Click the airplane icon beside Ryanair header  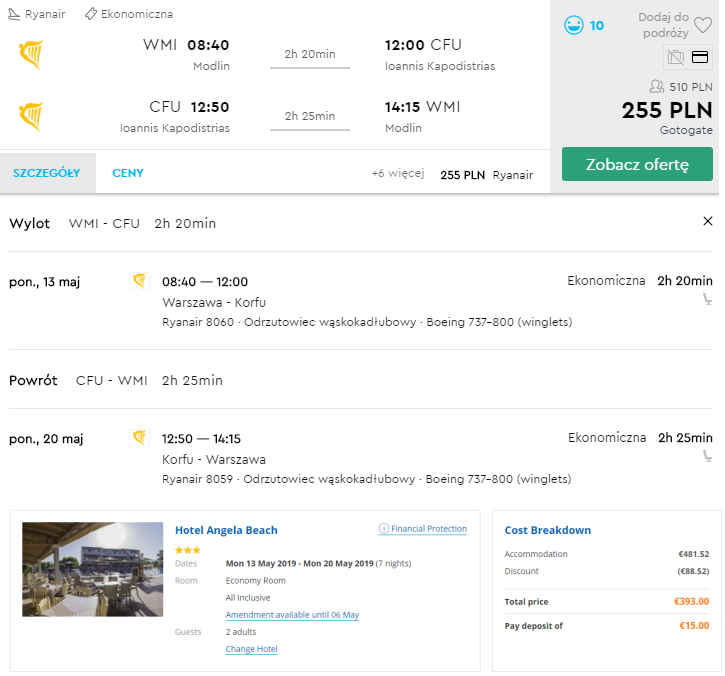point(14,14)
